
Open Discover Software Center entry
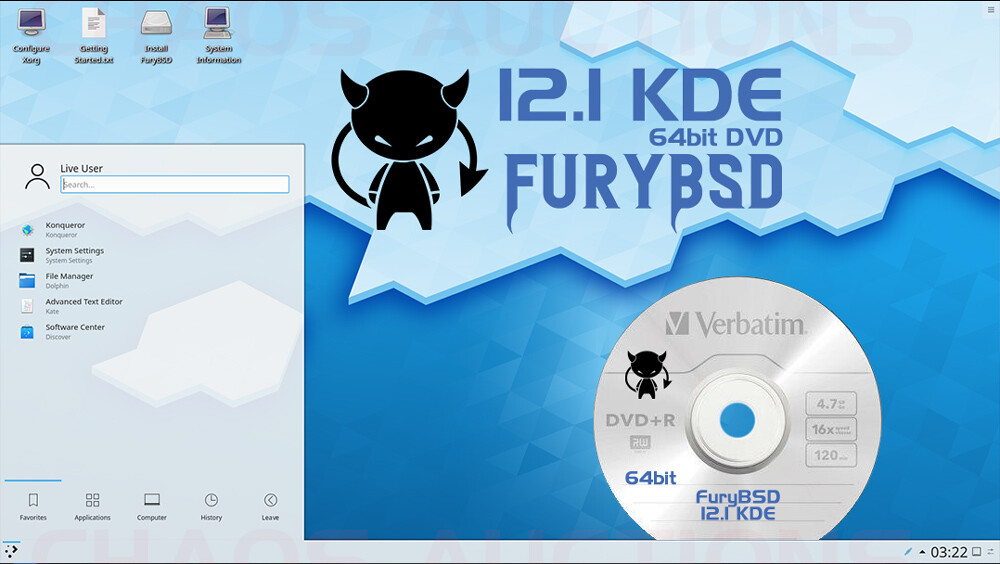click(x=153, y=332)
